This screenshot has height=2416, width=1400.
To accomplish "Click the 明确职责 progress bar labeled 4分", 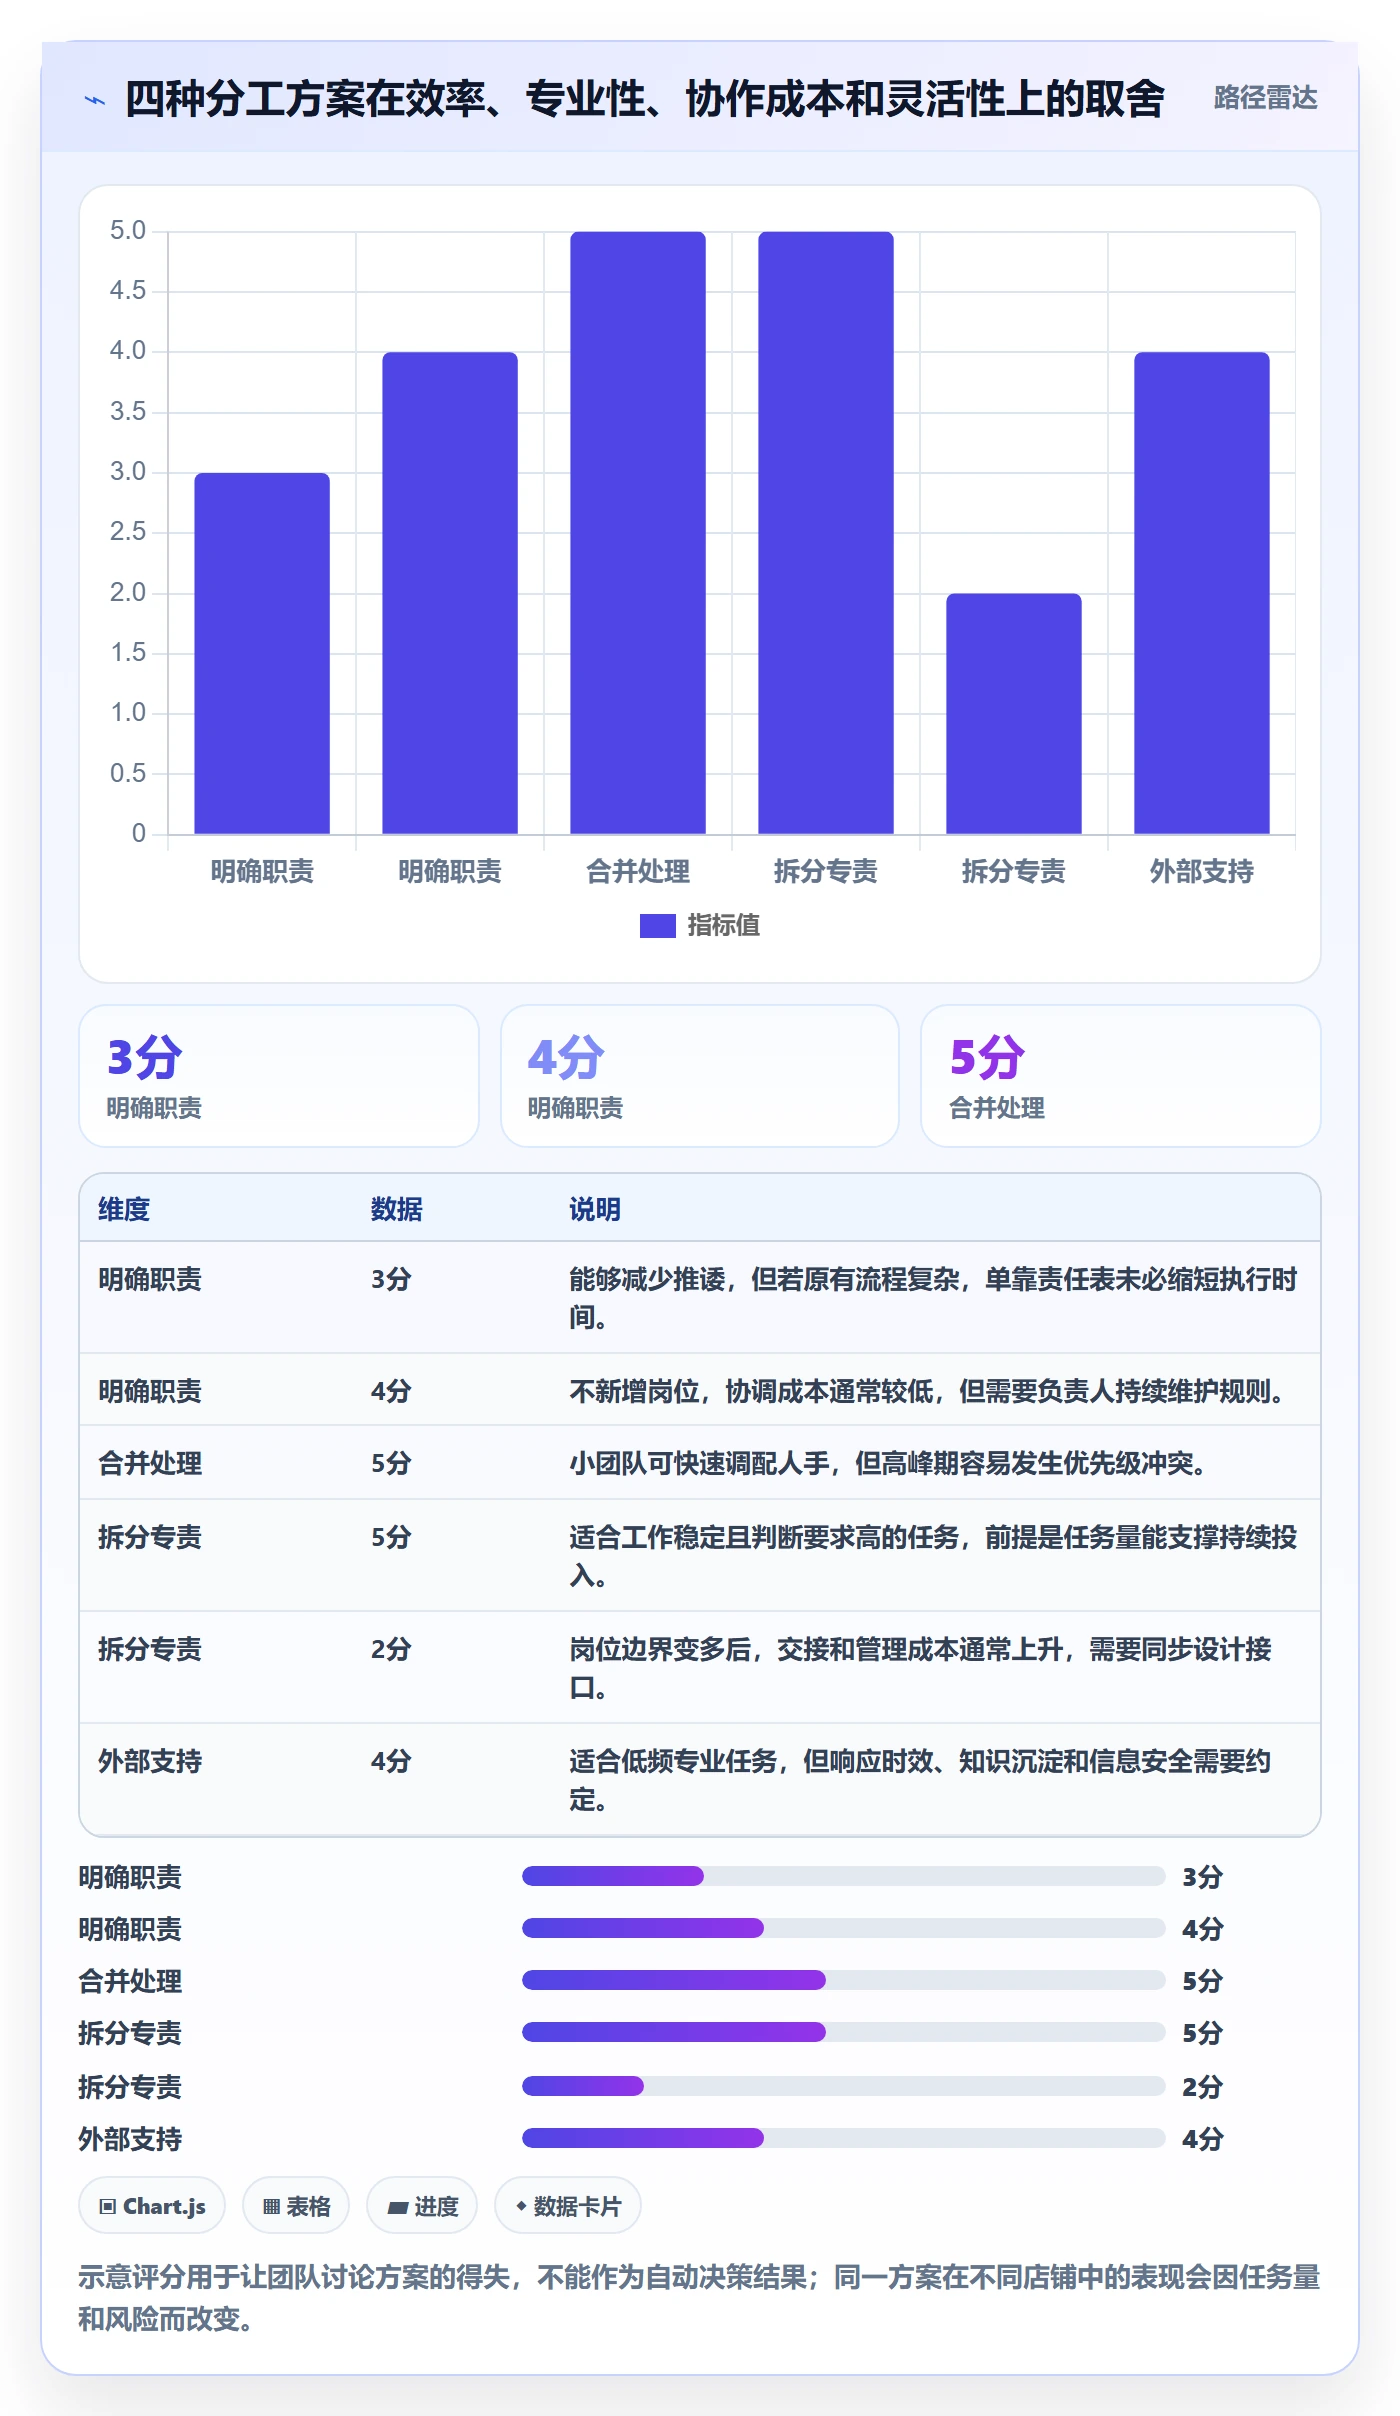I will click(x=843, y=1928).
